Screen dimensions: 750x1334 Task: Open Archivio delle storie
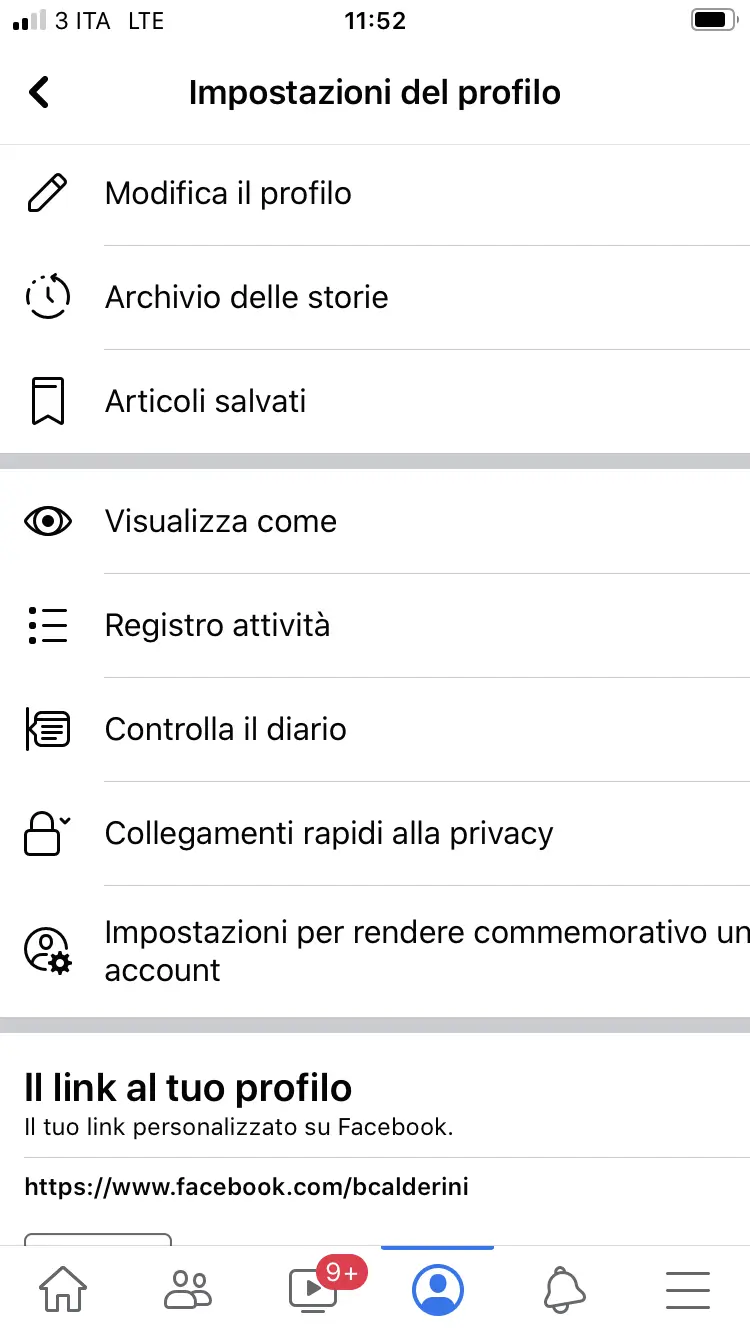click(246, 297)
